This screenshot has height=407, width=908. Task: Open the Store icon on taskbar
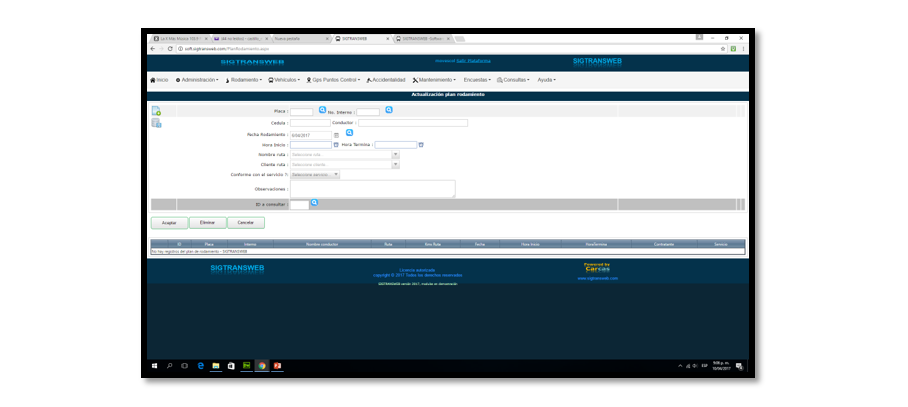[231, 366]
